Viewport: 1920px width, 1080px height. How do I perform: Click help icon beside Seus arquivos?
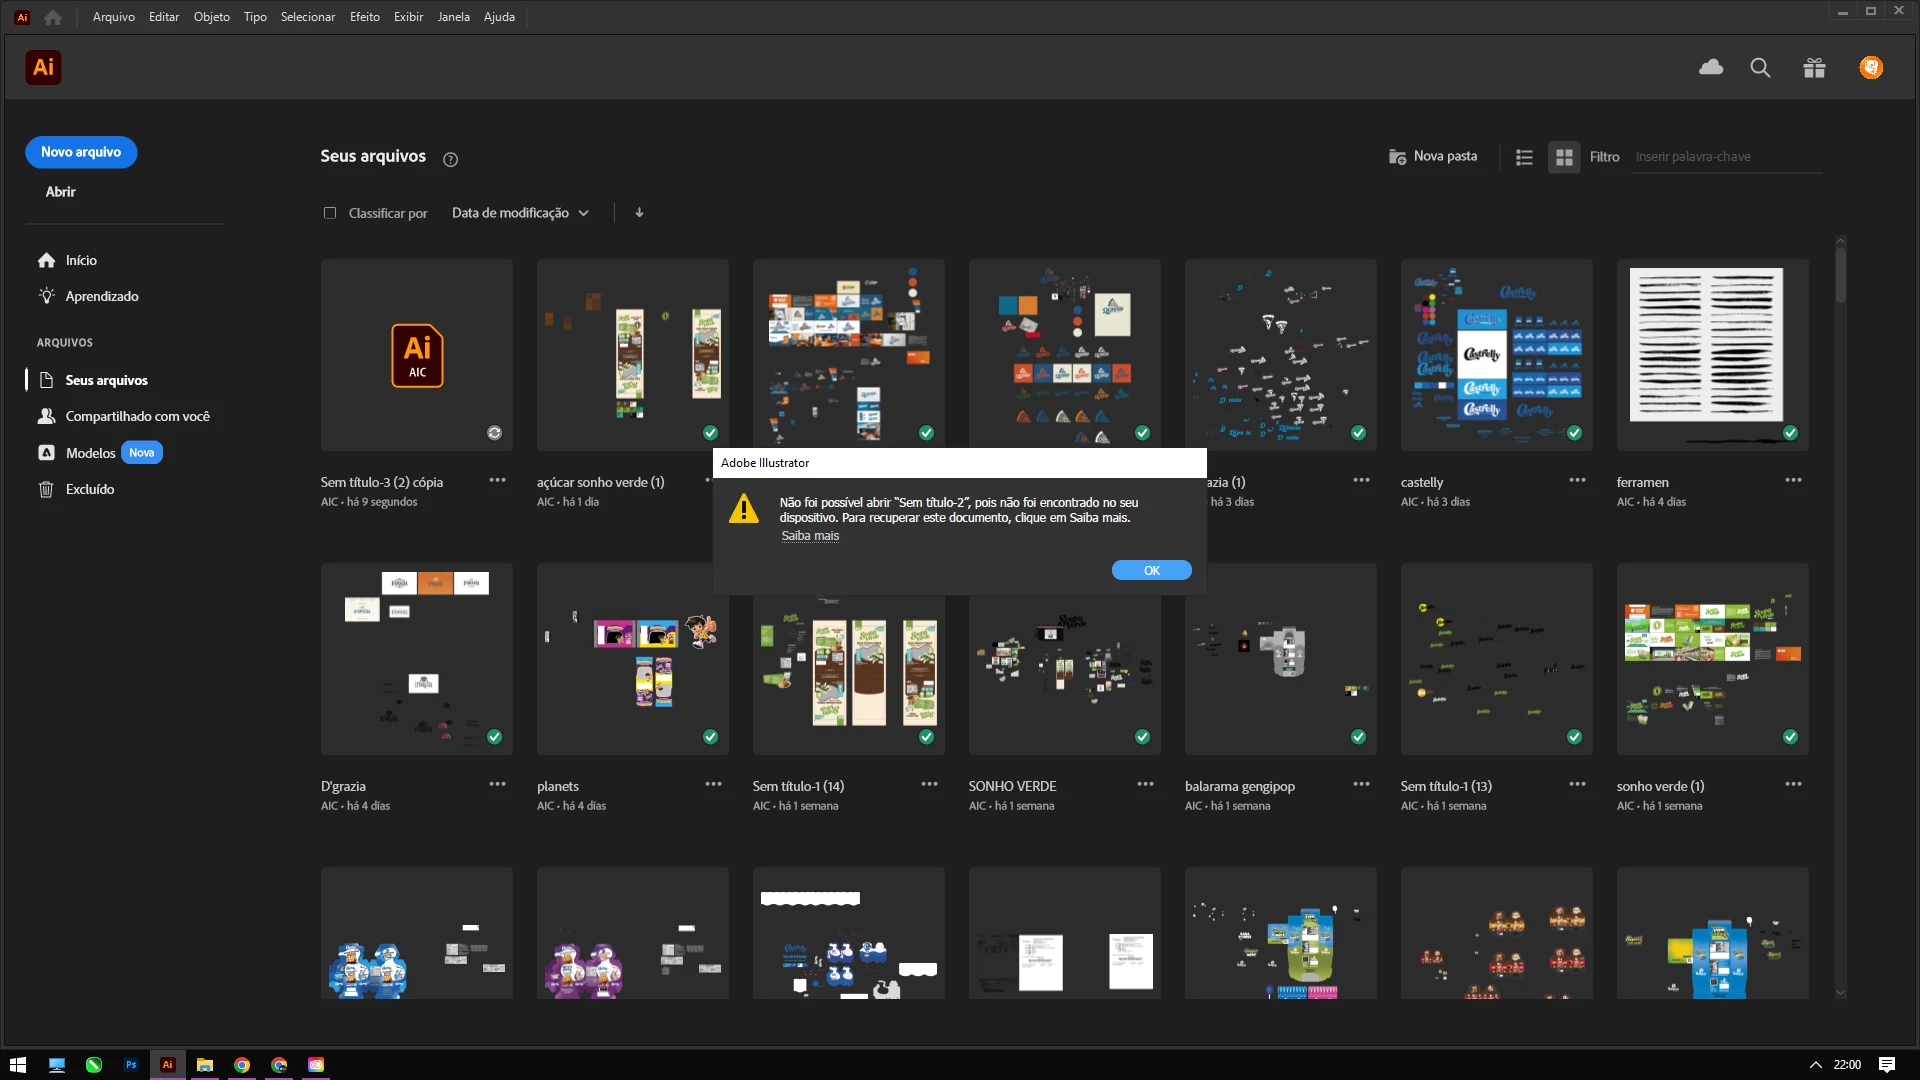coord(450,159)
